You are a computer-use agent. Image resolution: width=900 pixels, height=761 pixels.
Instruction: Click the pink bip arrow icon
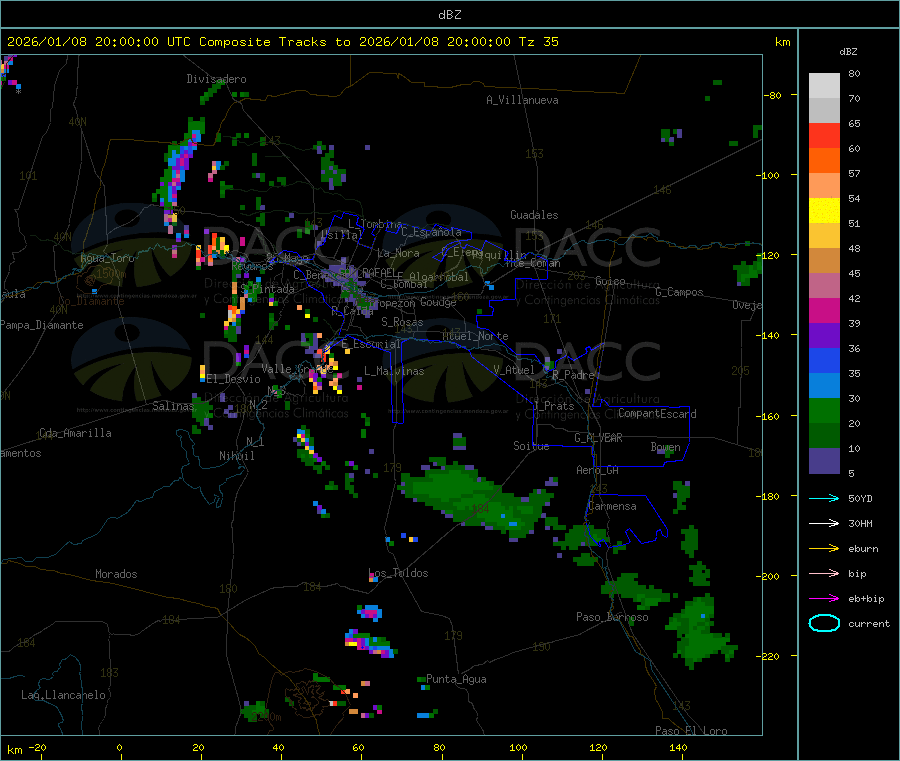tap(824, 573)
